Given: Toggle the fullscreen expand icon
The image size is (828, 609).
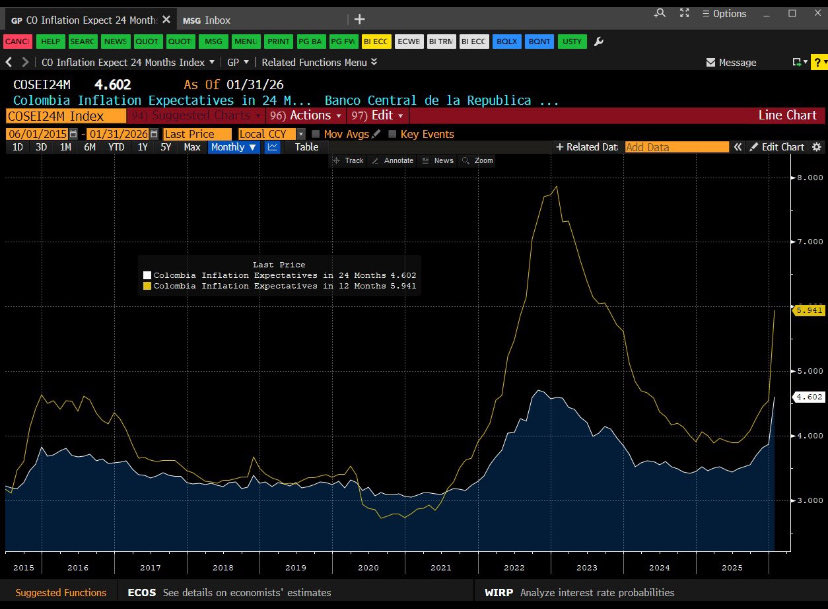Looking at the screenshot, I should pos(684,13).
